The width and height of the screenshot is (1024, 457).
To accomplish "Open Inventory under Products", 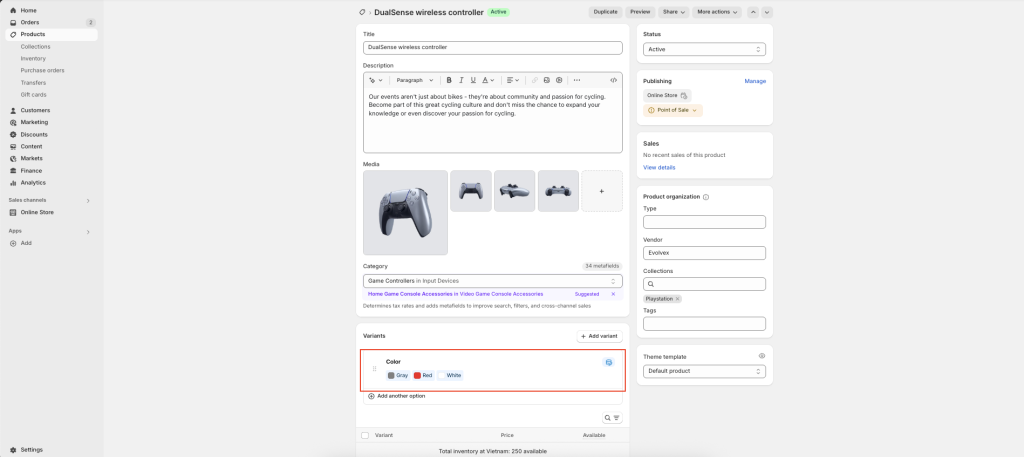I will pyautogui.click(x=33, y=58).
